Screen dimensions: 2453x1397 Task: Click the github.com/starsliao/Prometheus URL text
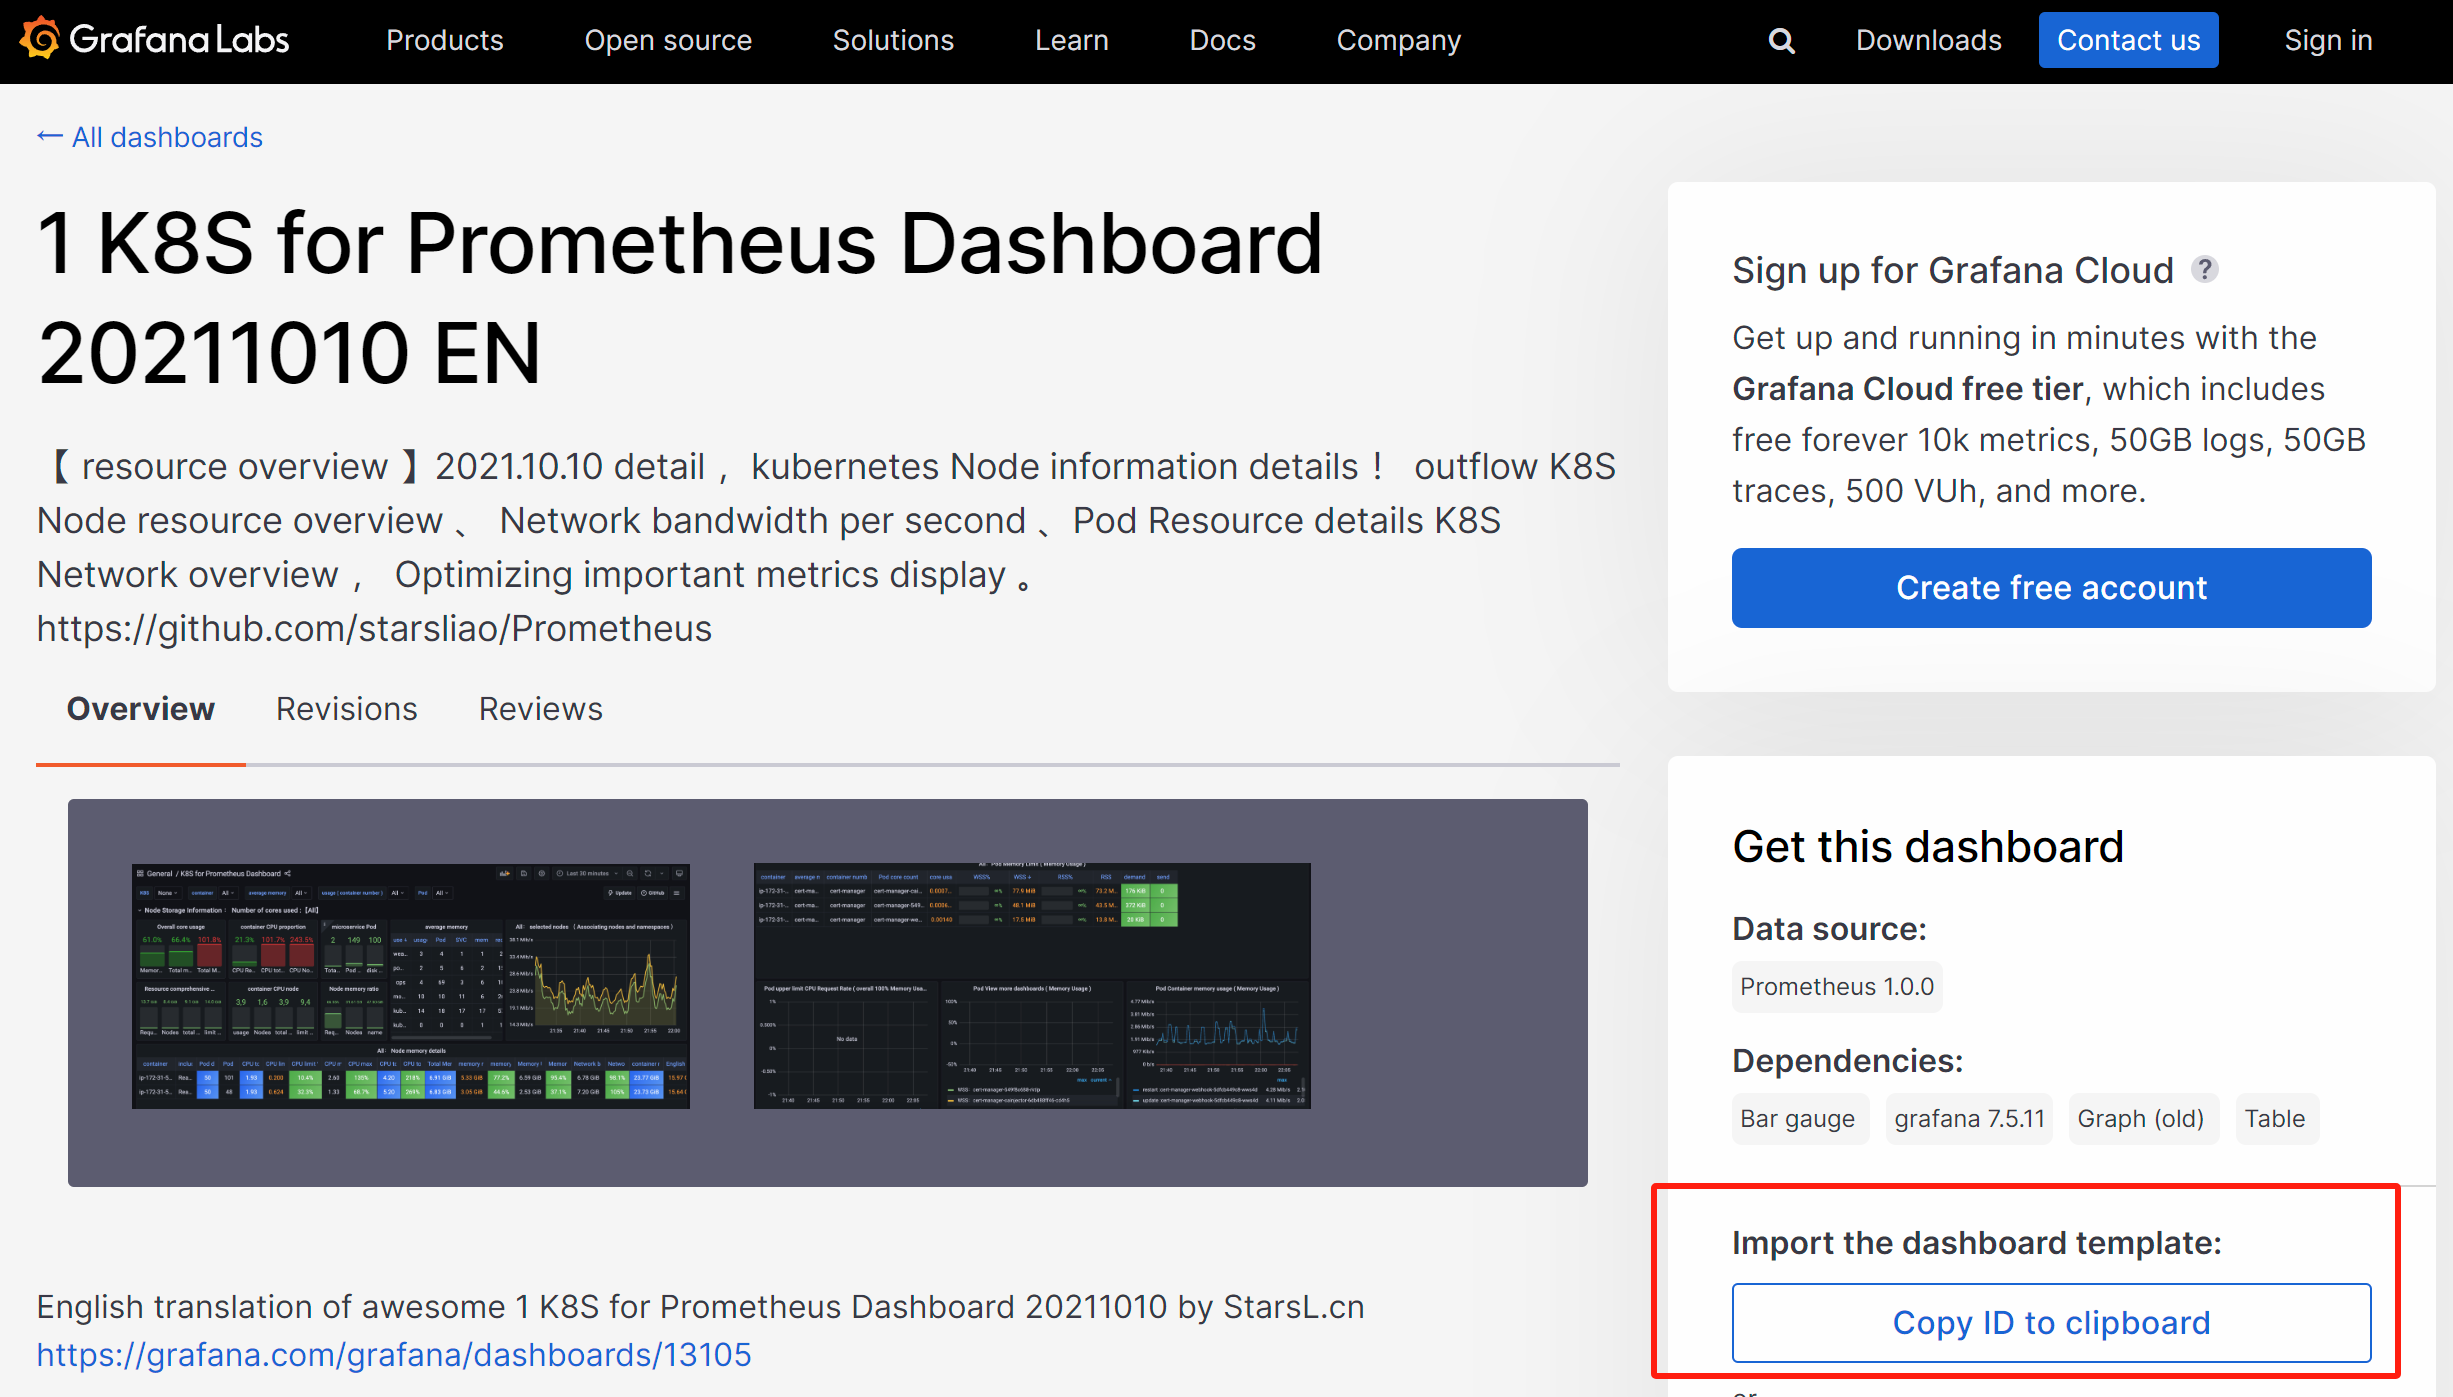click(374, 628)
